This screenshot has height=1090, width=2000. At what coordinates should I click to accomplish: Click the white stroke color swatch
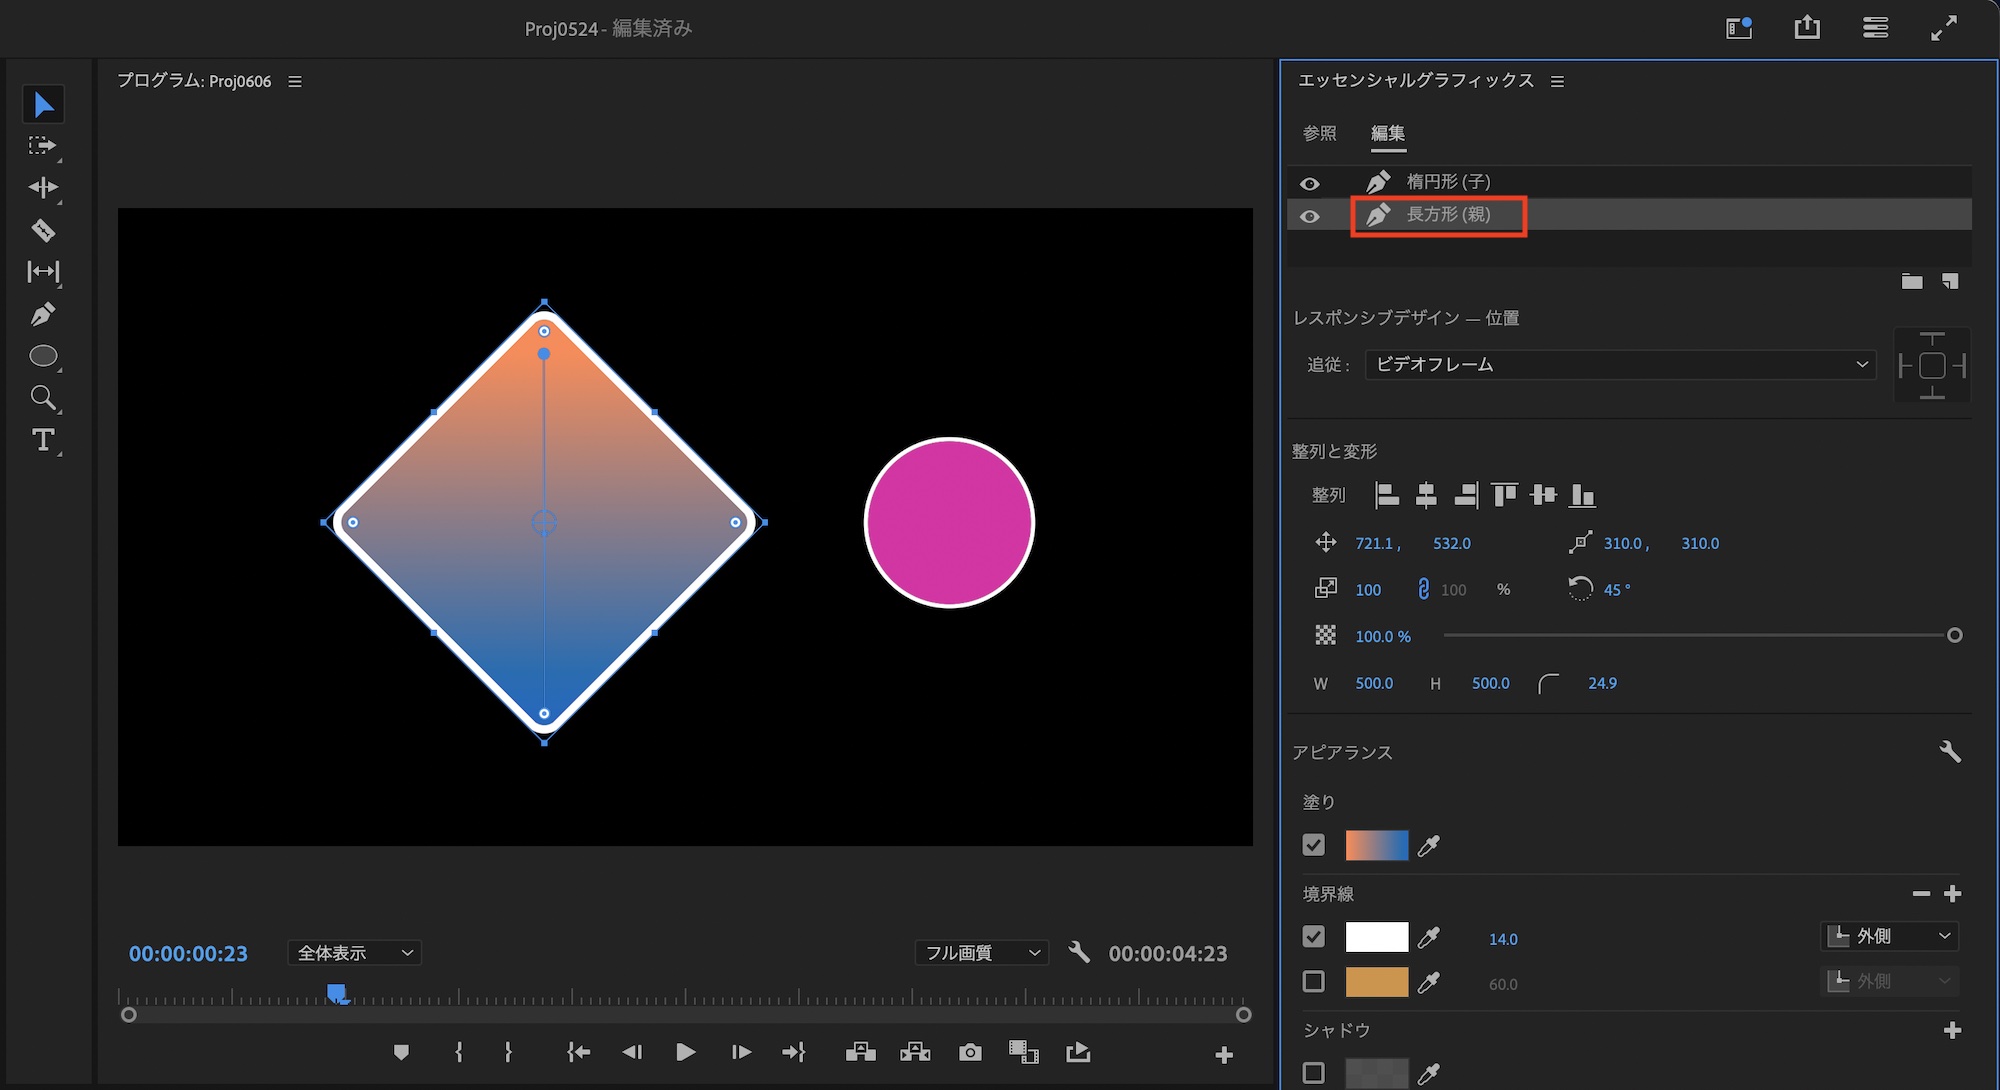click(x=1376, y=937)
